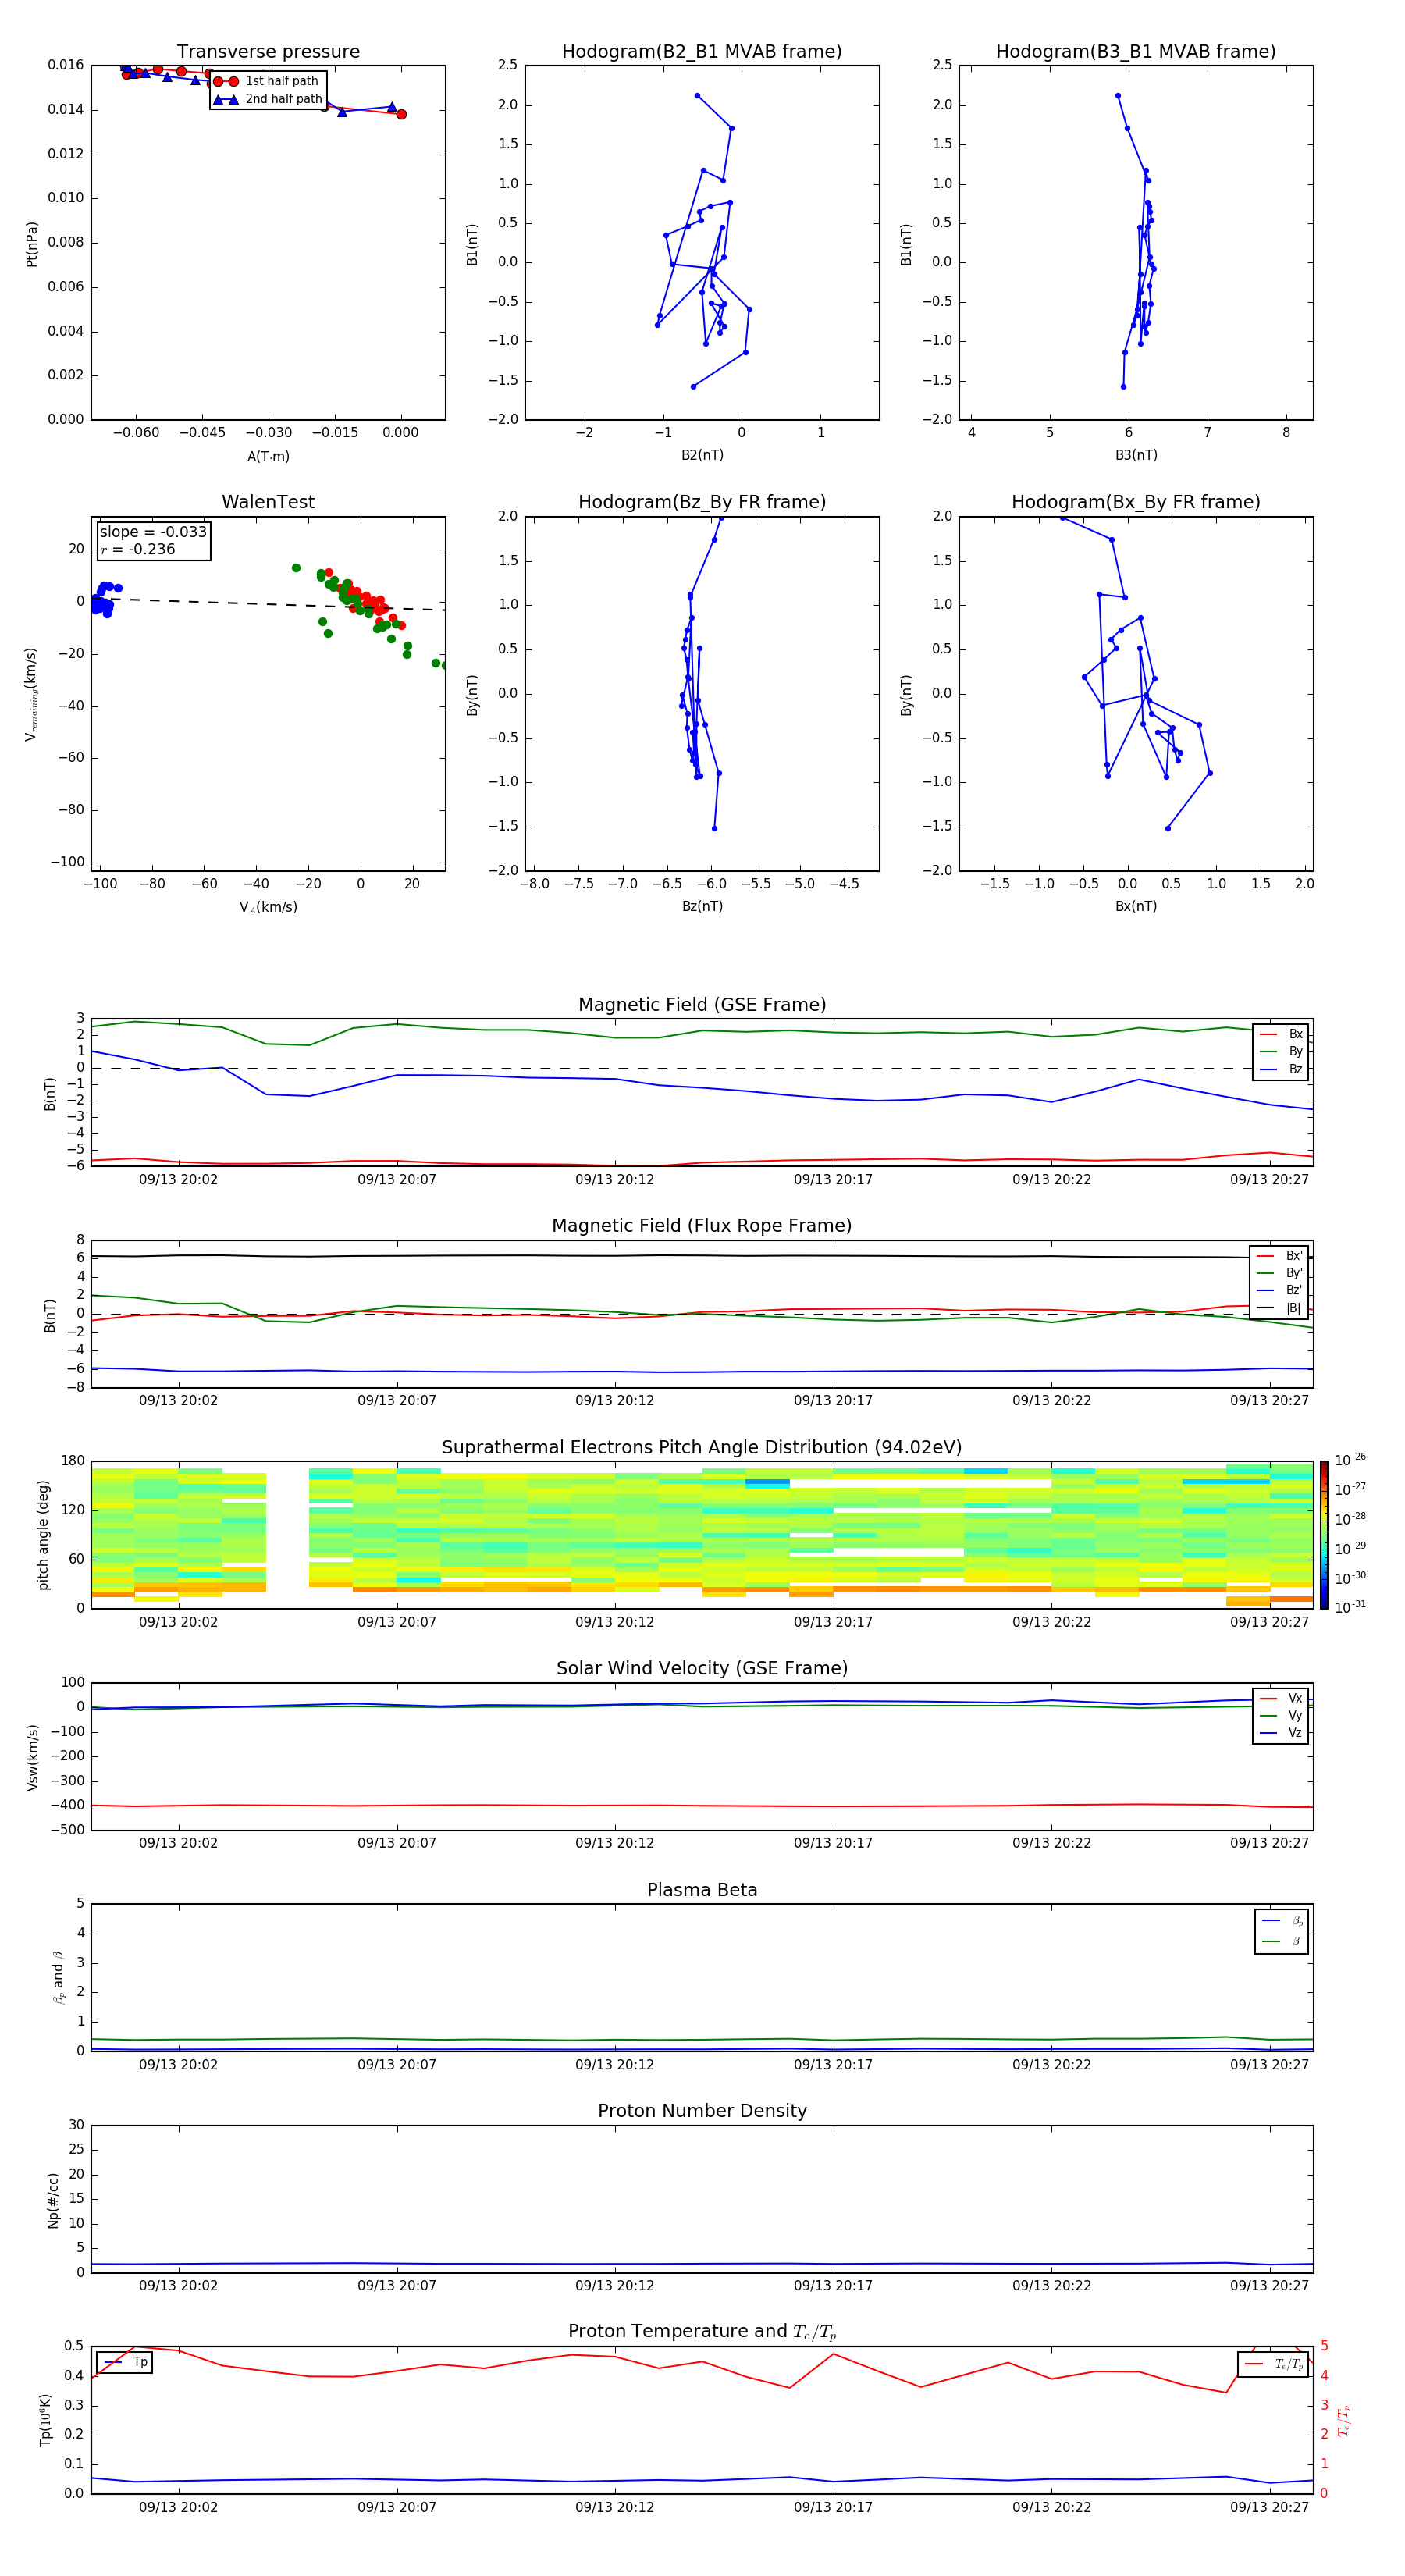This screenshot has height=2576, width=1405.
Task: Click the "Magnetic Field (GSE Frame)" title
Action: [702, 1005]
